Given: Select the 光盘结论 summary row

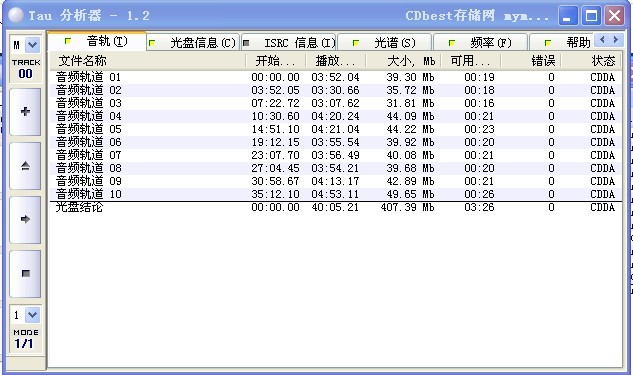Looking at the screenshot, I should point(335,207).
